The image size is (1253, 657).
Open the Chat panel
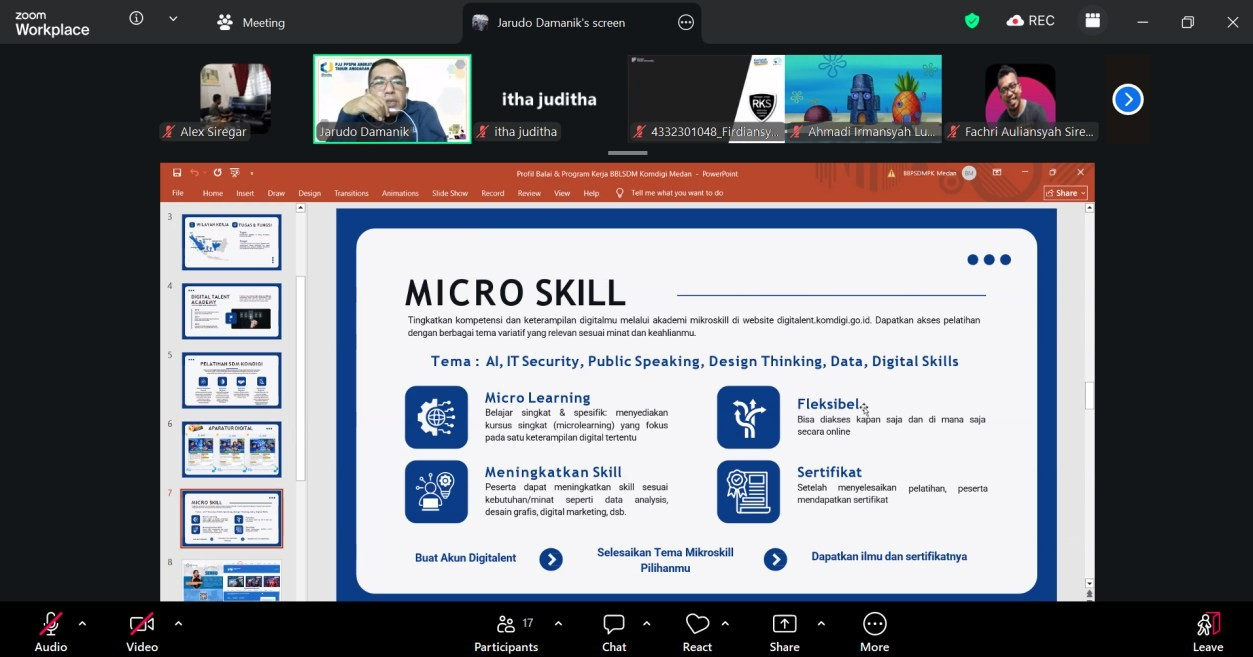tap(614, 625)
